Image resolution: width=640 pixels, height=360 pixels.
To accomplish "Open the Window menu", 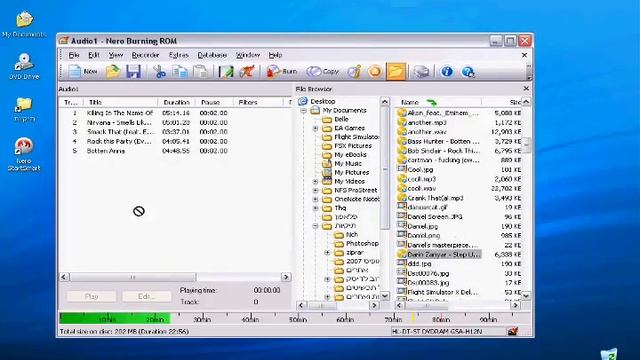I will pyautogui.click(x=248, y=55).
